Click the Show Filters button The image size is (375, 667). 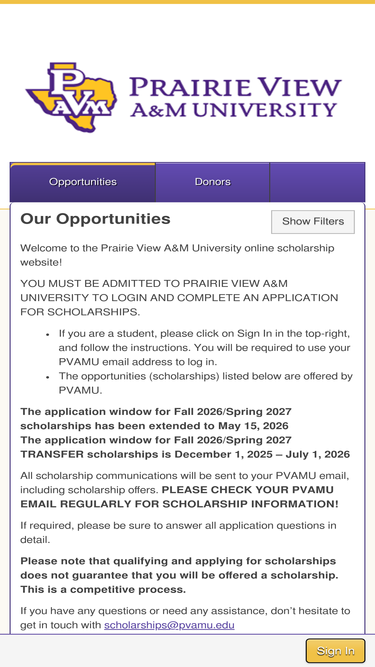click(313, 222)
